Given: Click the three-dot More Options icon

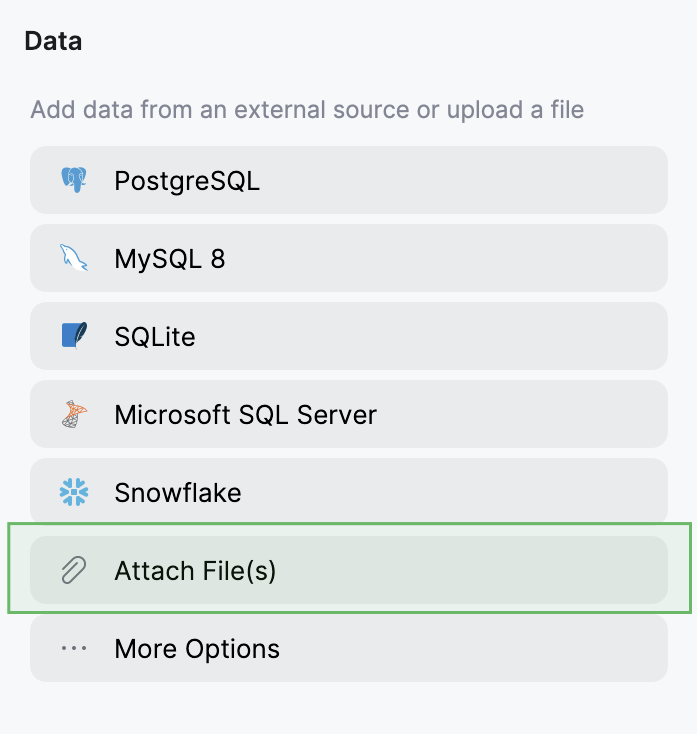Looking at the screenshot, I should [x=74, y=648].
